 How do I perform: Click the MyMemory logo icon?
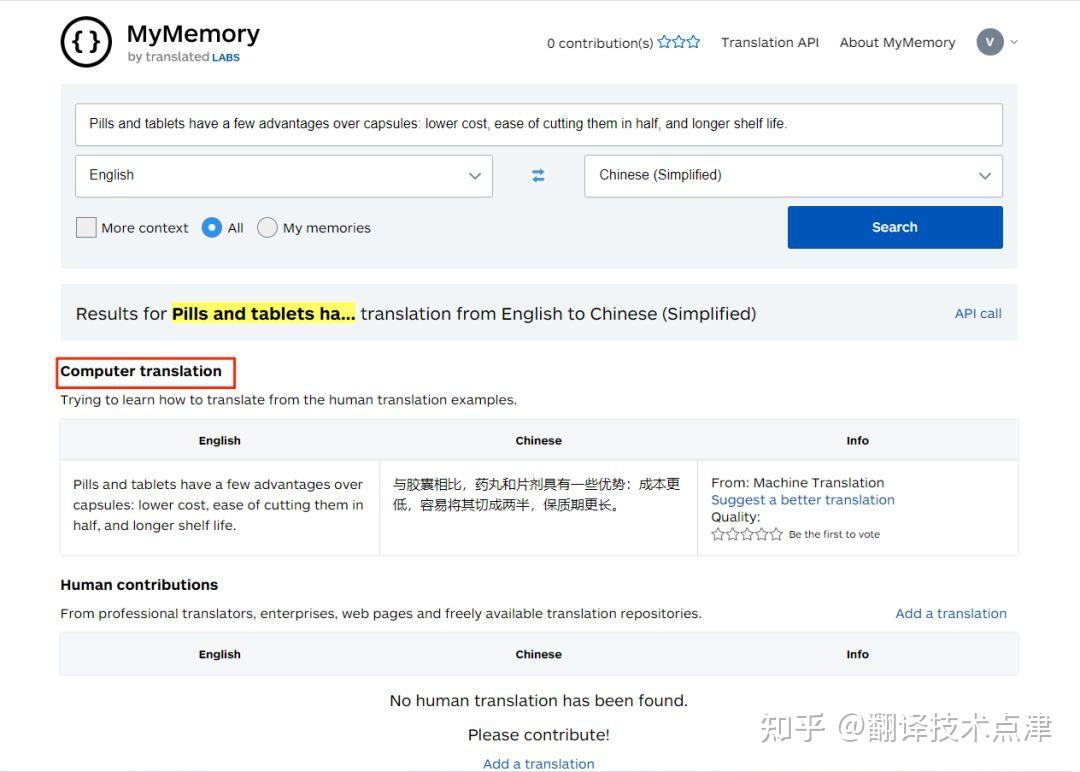pos(86,42)
